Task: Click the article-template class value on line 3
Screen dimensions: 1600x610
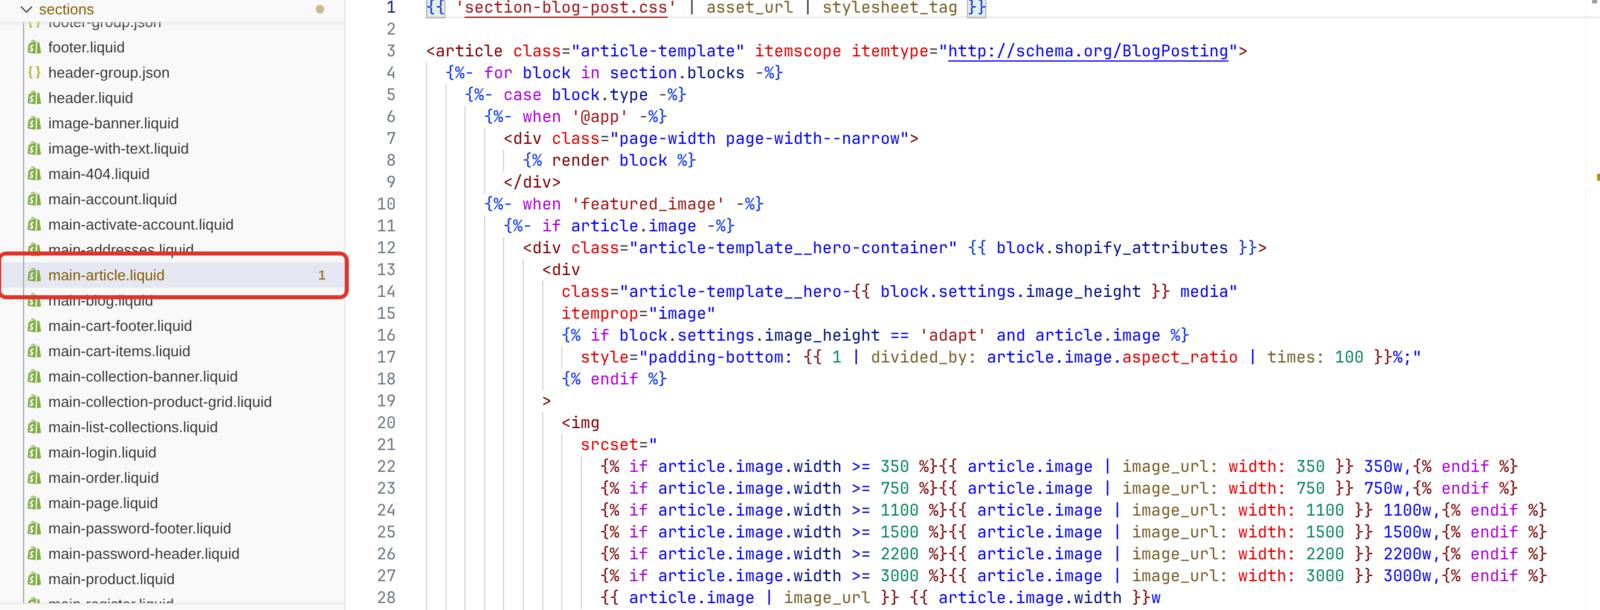Action: (x=658, y=51)
